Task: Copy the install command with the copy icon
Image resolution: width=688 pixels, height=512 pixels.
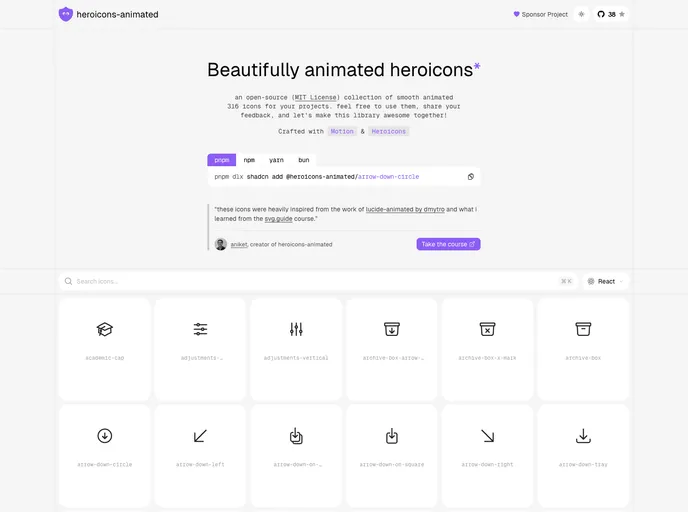Action: point(470,177)
